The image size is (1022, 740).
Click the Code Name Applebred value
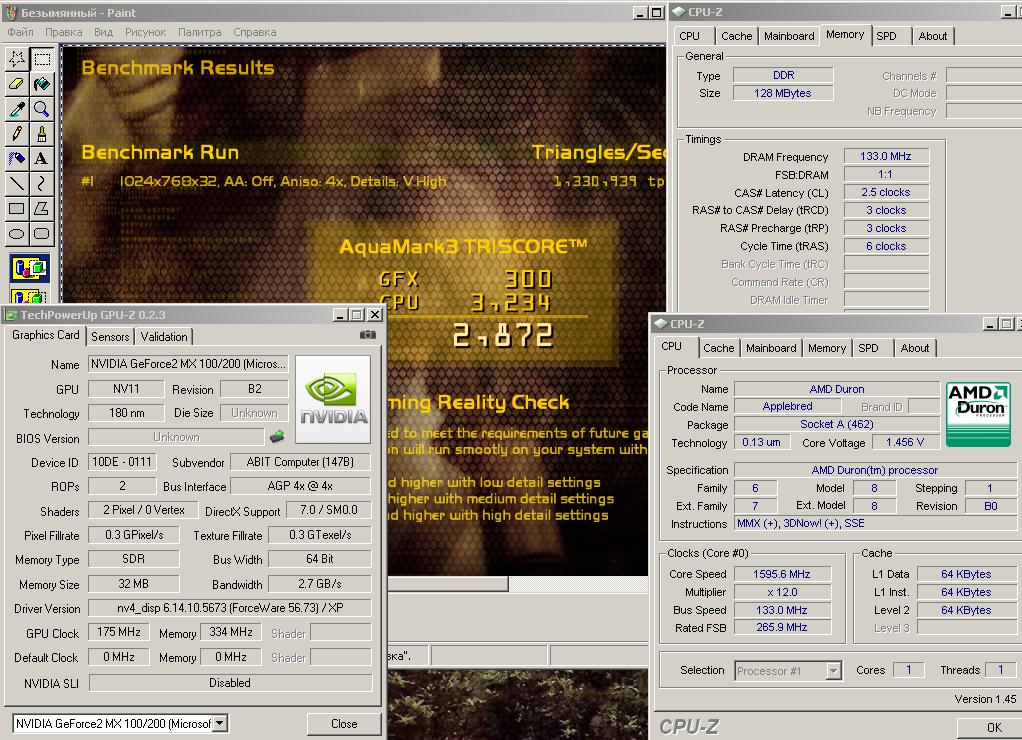787,406
